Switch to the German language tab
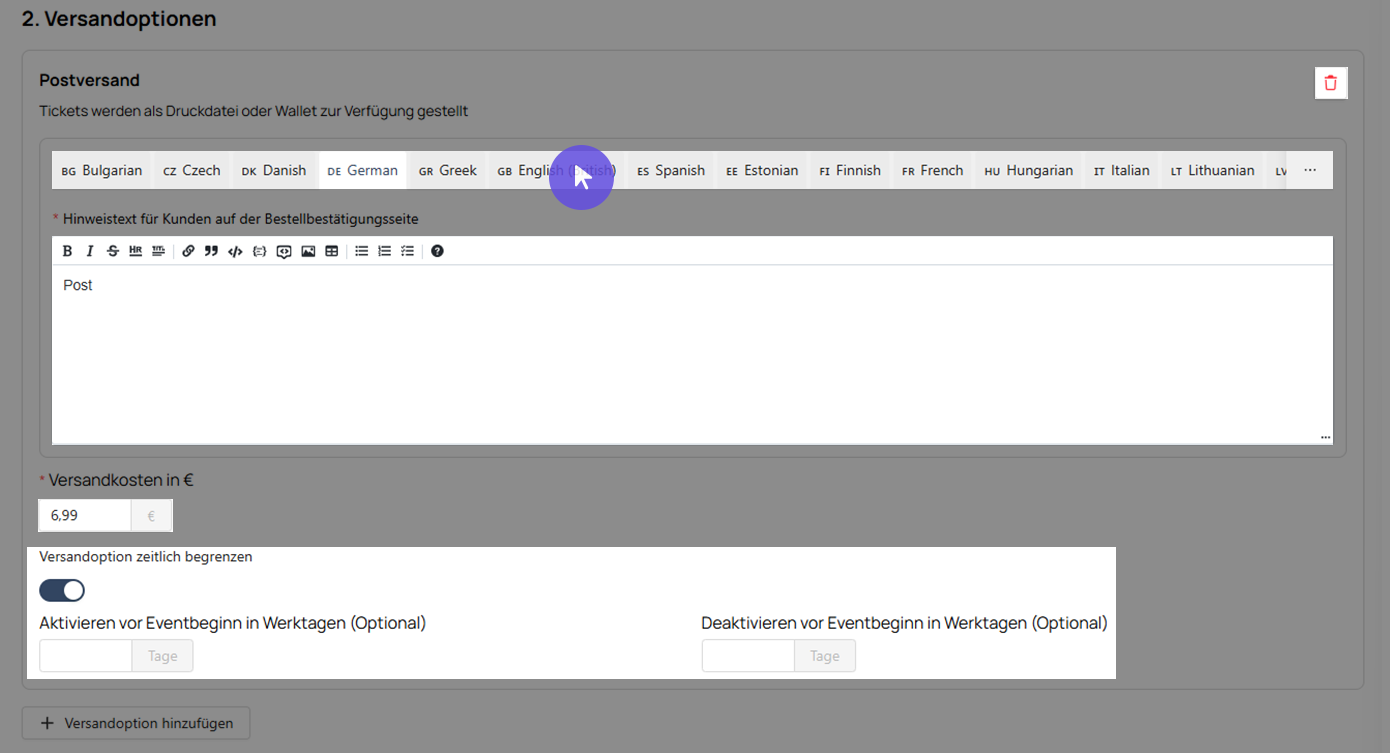1390x753 pixels. click(x=363, y=170)
